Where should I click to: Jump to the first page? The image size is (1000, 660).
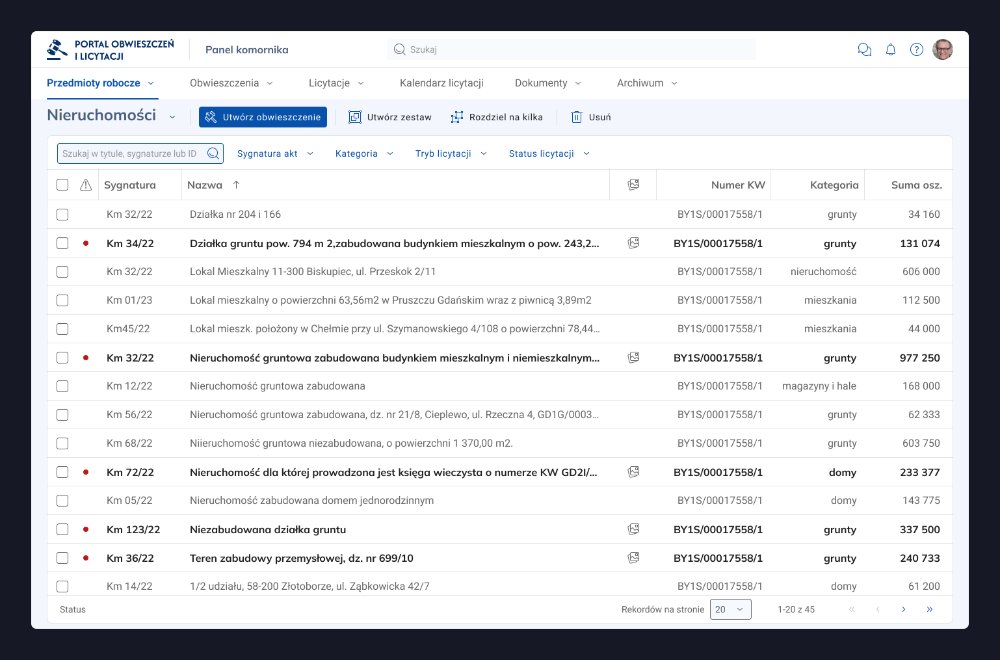[x=851, y=610]
